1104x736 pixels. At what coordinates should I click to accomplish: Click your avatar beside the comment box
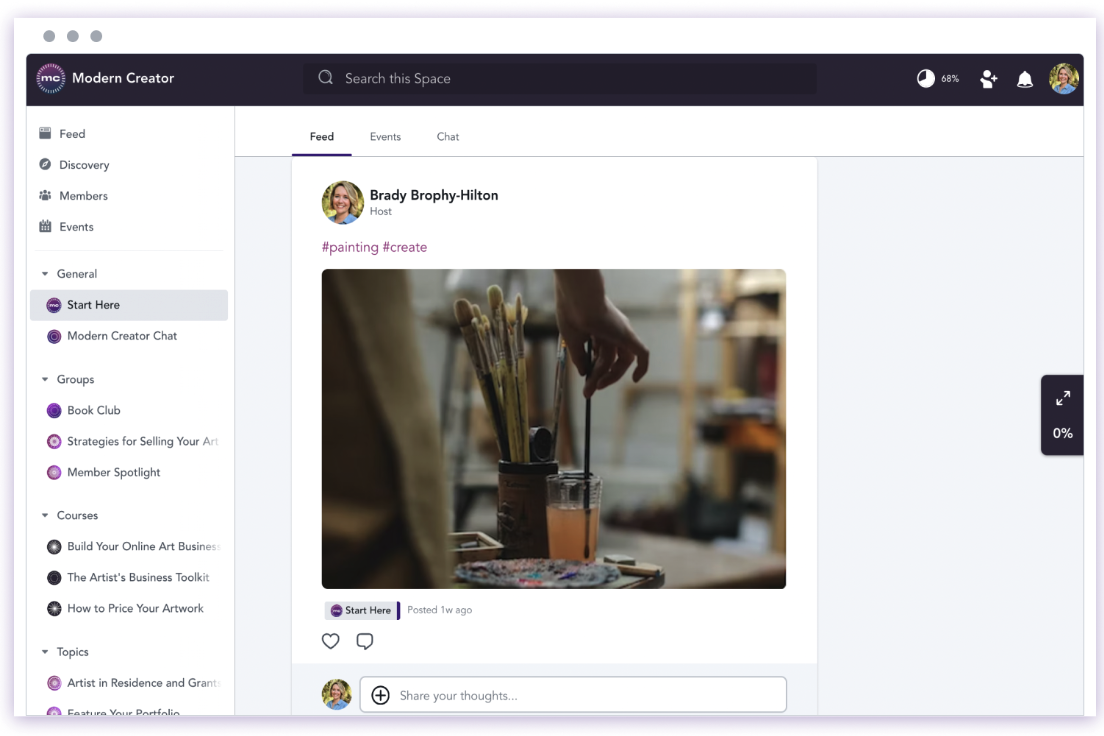(337, 694)
